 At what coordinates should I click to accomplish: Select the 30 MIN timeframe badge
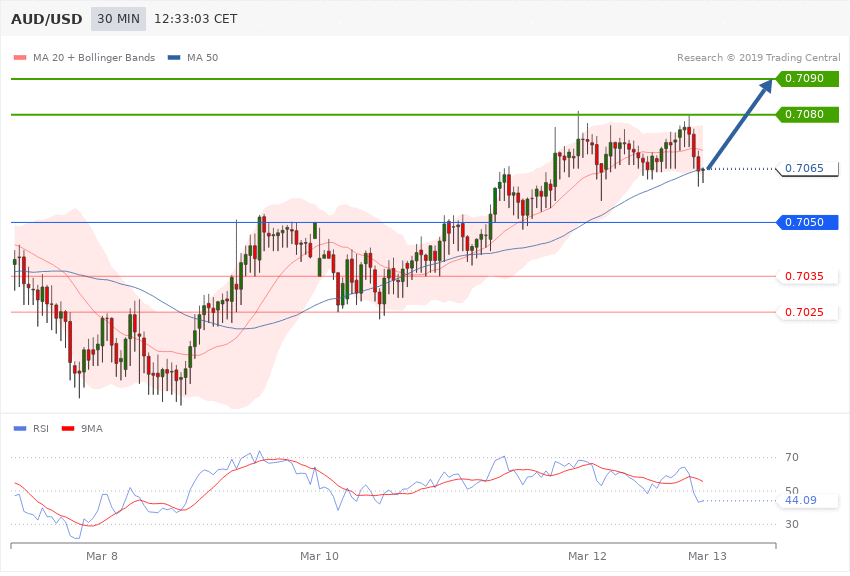[118, 19]
